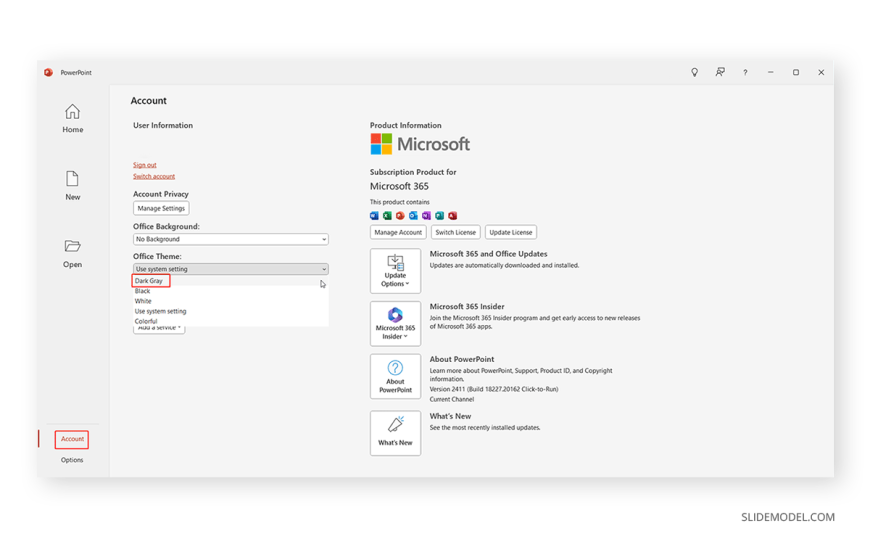Open help with the question mark
The height and width of the screenshot is (539, 870).
pyautogui.click(x=745, y=72)
